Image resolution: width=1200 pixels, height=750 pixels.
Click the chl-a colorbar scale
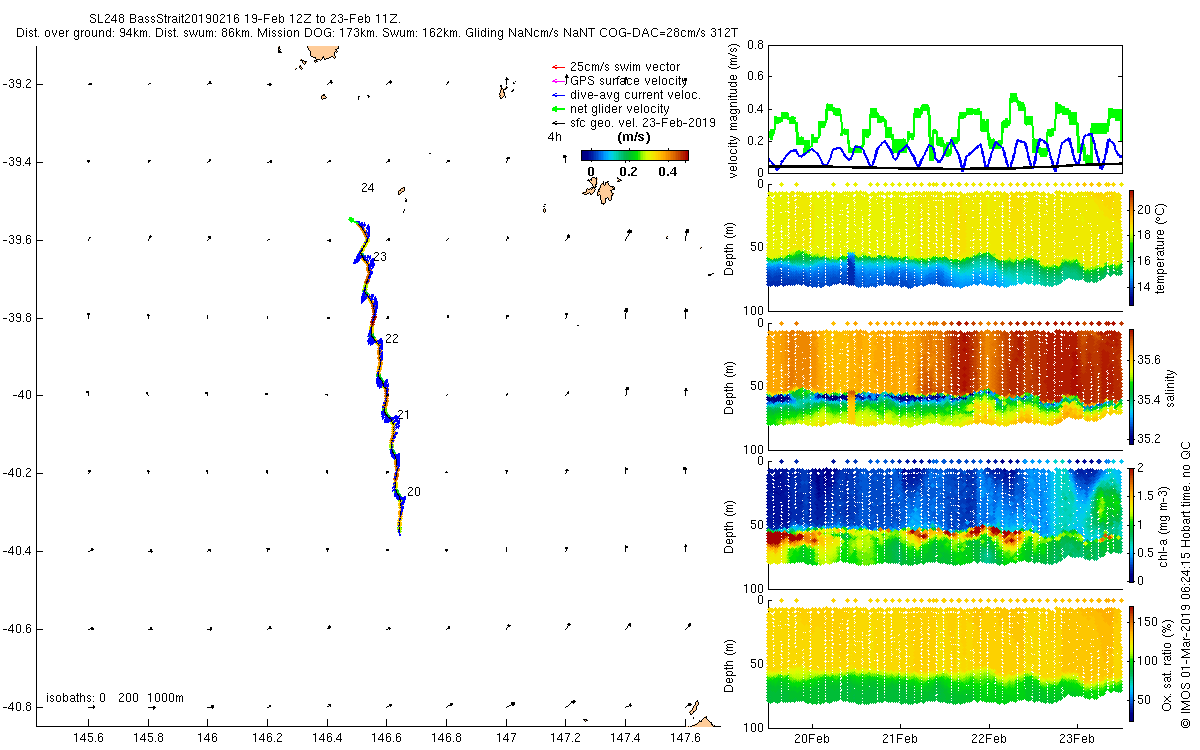[1132, 524]
